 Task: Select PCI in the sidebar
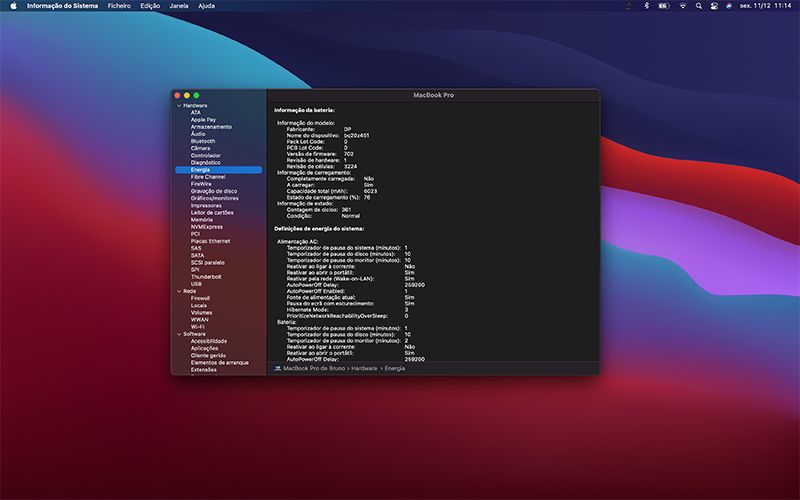pyautogui.click(x=195, y=234)
